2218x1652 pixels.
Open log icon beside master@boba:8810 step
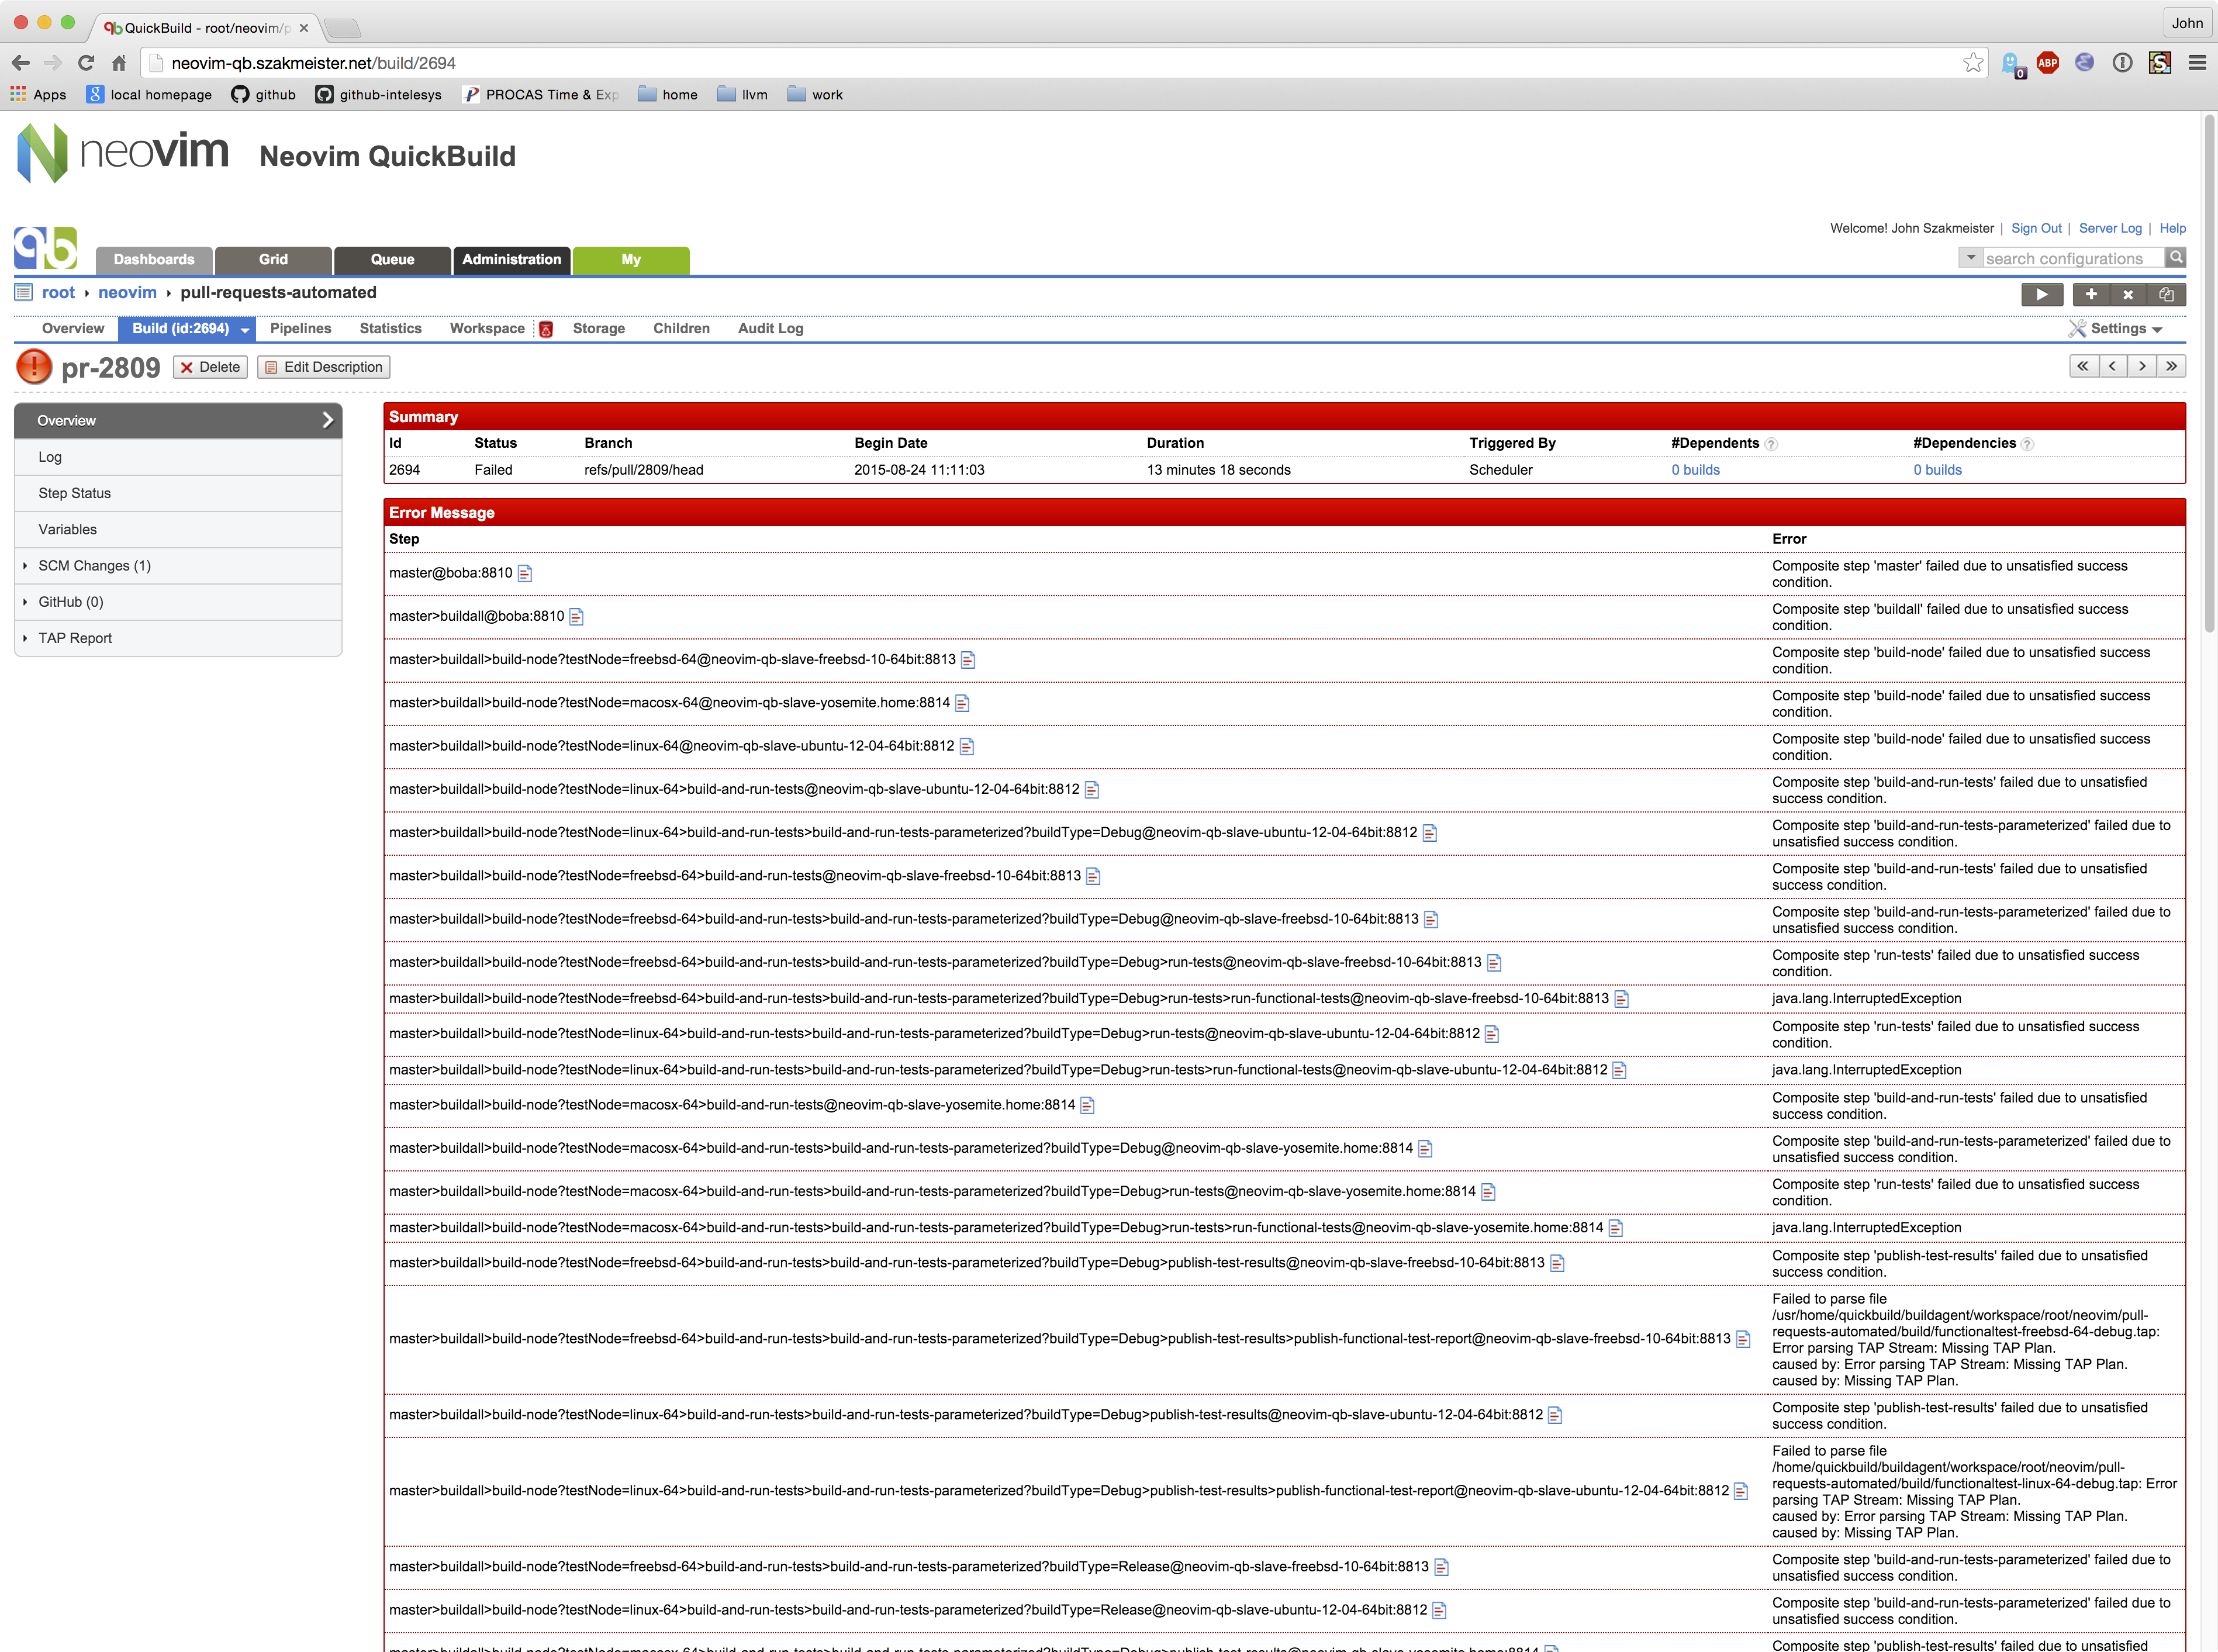point(525,573)
